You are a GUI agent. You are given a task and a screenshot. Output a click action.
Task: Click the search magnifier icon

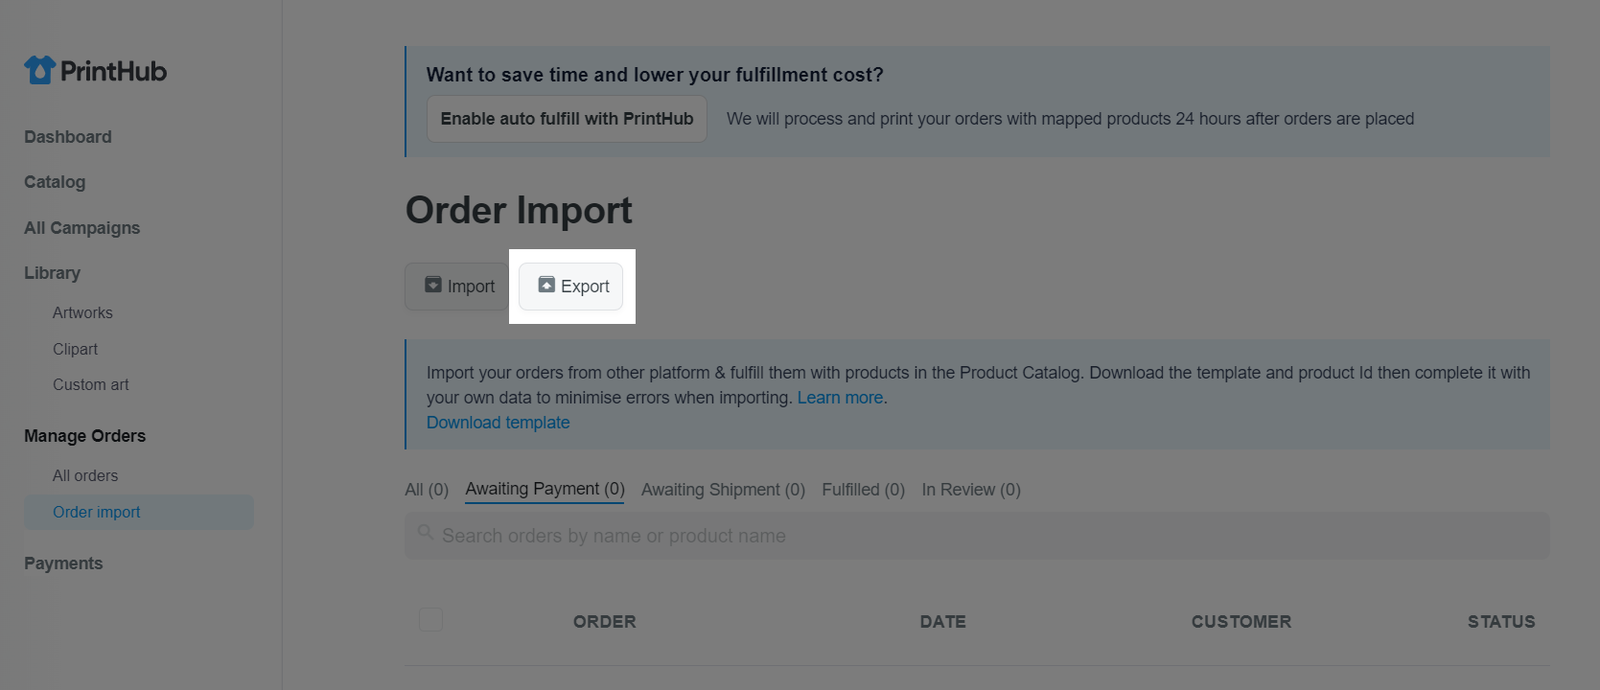pos(426,532)
